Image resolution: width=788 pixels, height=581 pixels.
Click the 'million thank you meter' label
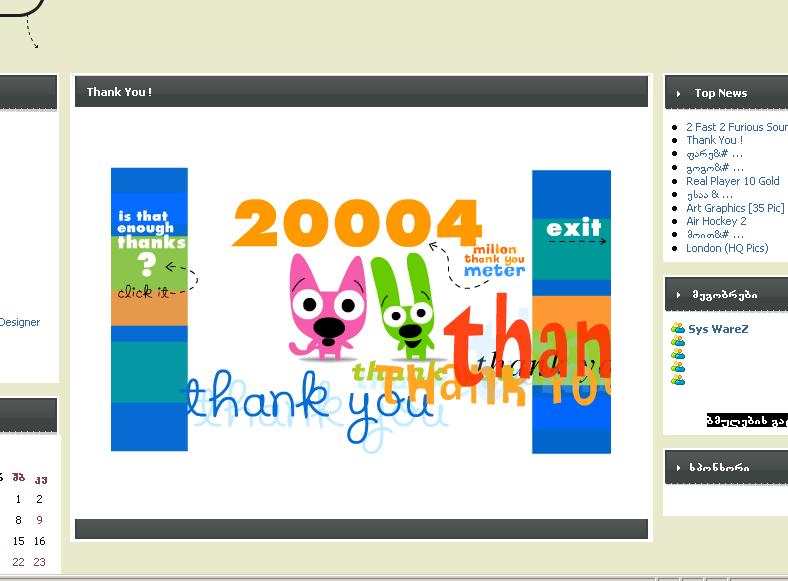click(495, 260)
